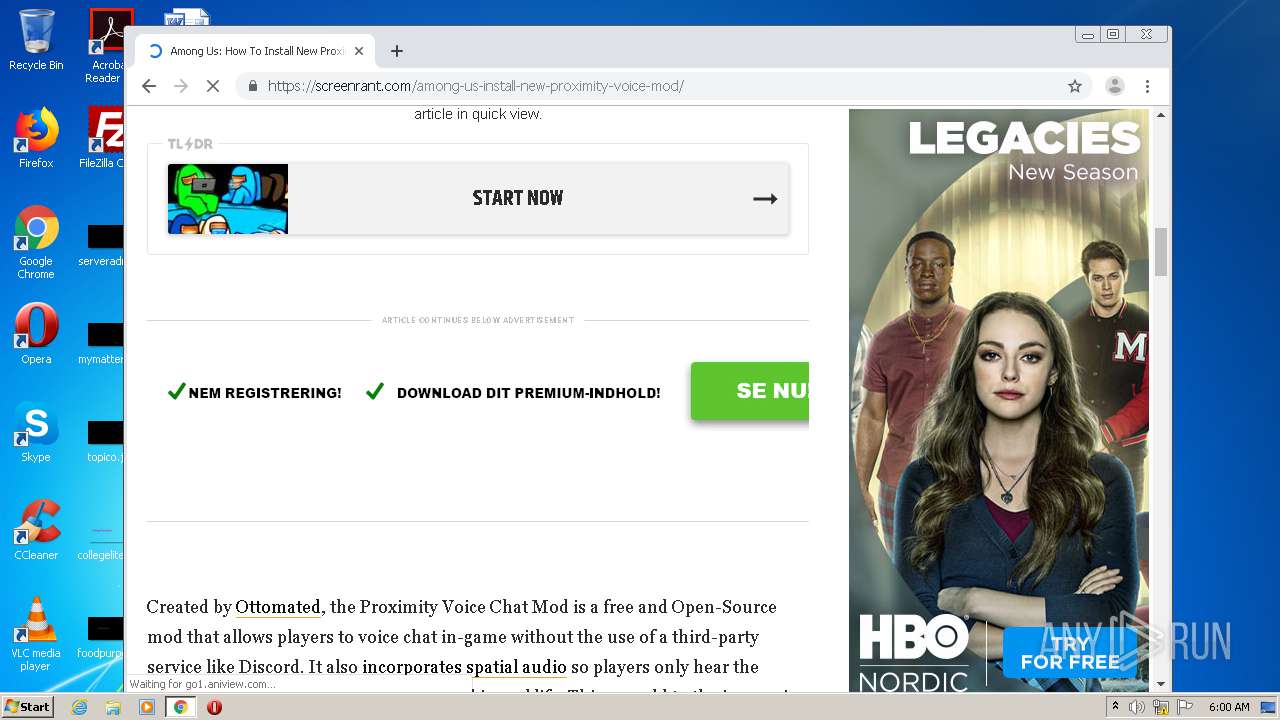This screenshot has width=1280, height=720.
Task: Open Google Chrome desktop shortcut
Action: click(36, 242)
